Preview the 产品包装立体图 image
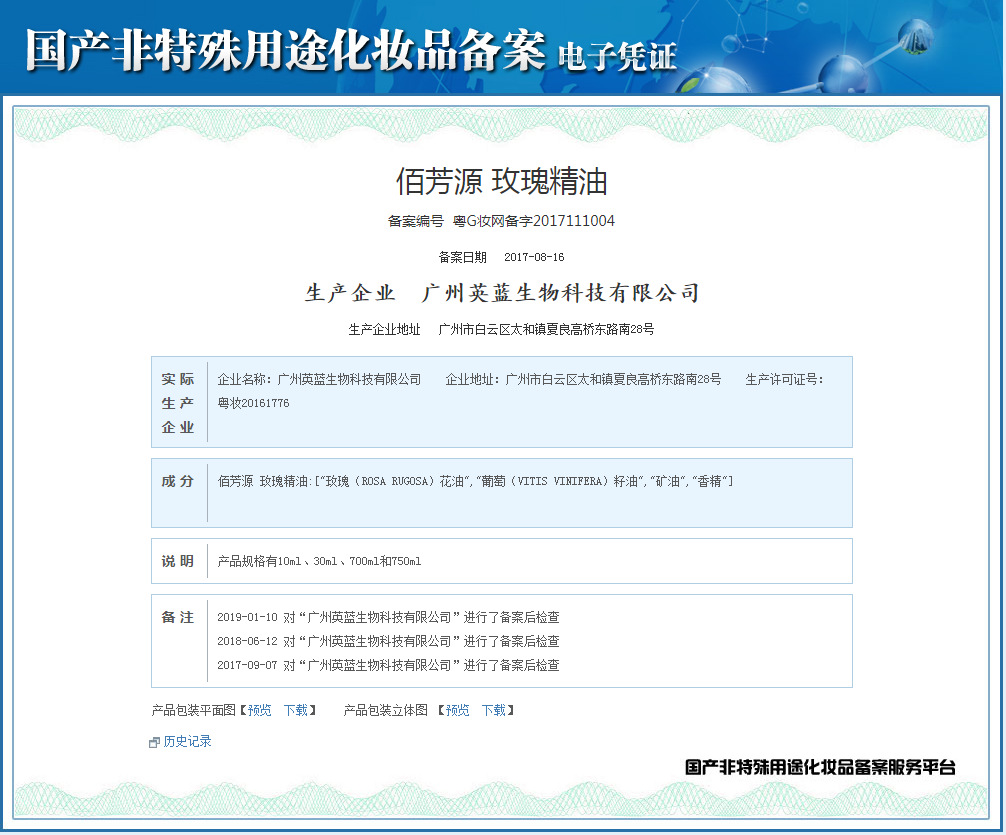Viewport: 1006px width, 835px height. click(x=457, y=710)
